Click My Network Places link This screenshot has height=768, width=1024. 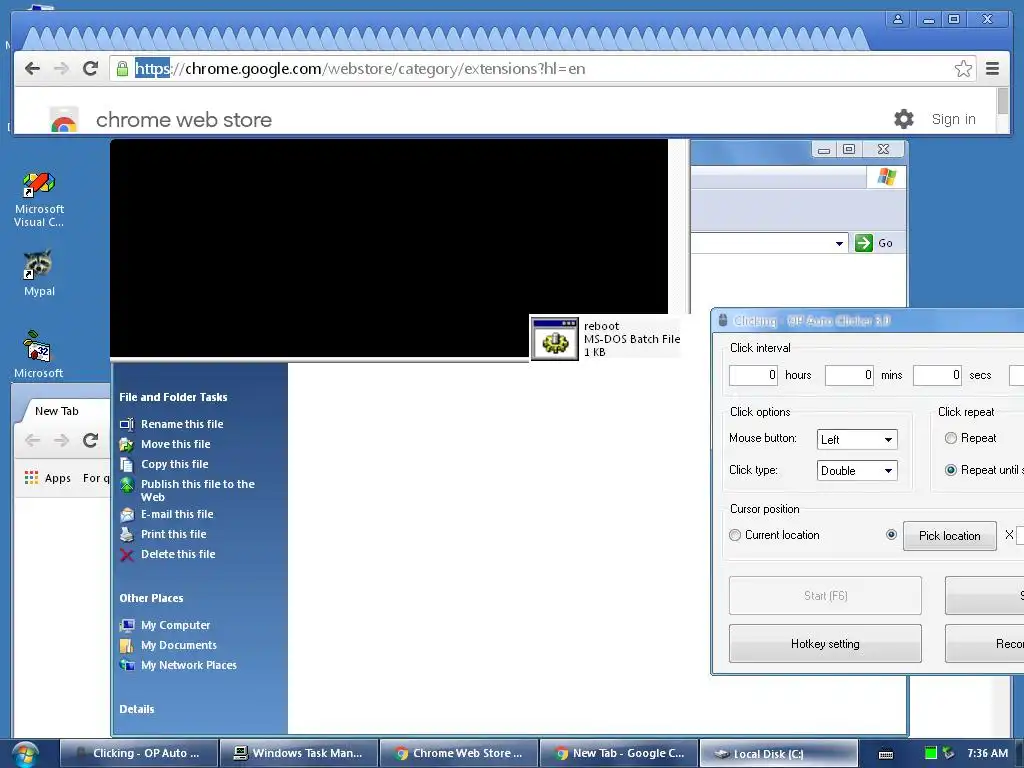click(189, 665)
